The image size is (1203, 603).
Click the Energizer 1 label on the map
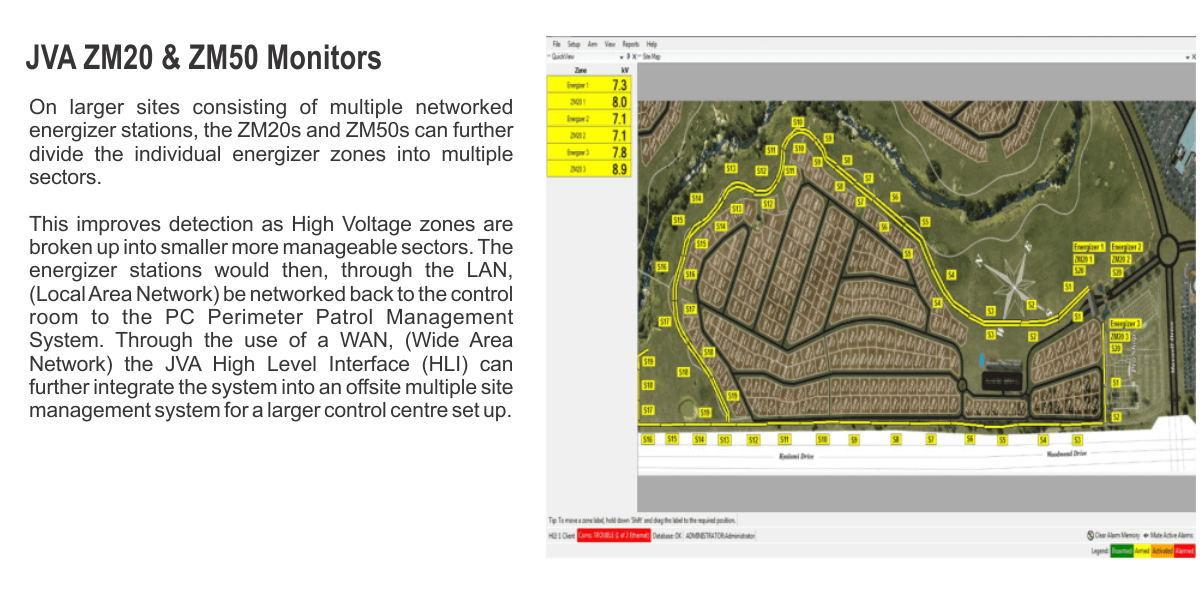(x=1088, y=247)
